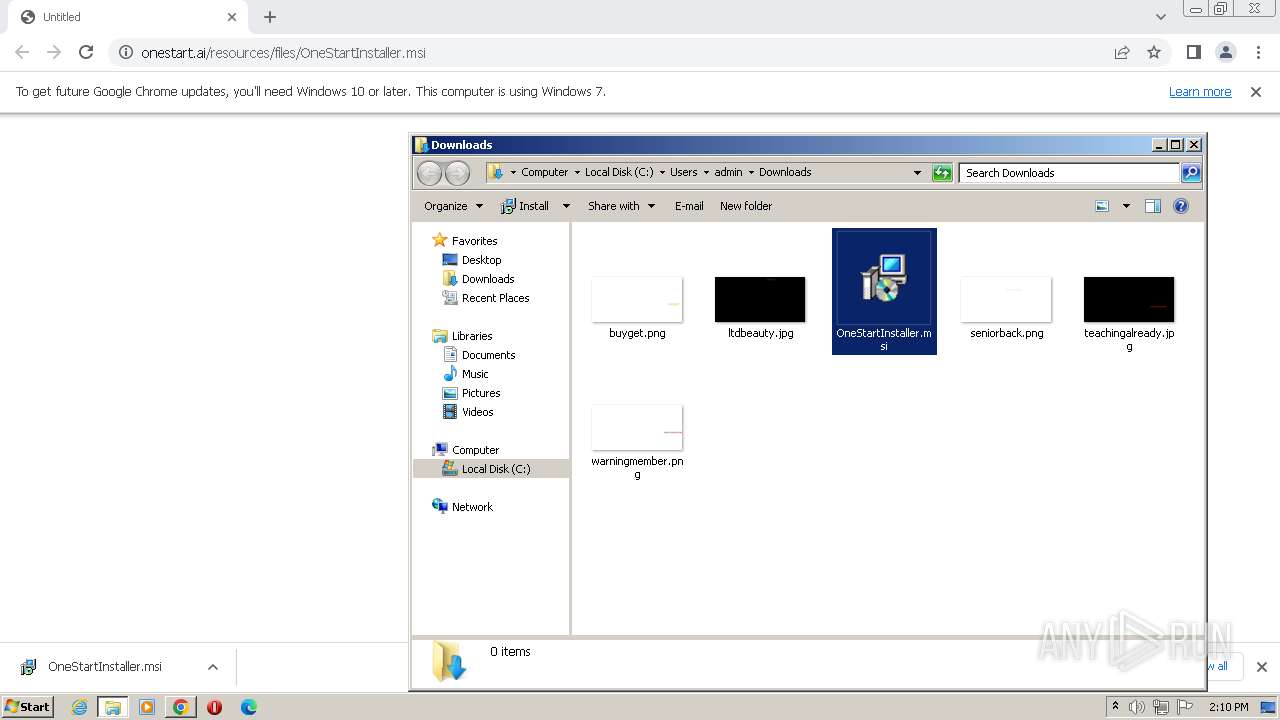Toggle Chrome side panel

[1193, 52]
